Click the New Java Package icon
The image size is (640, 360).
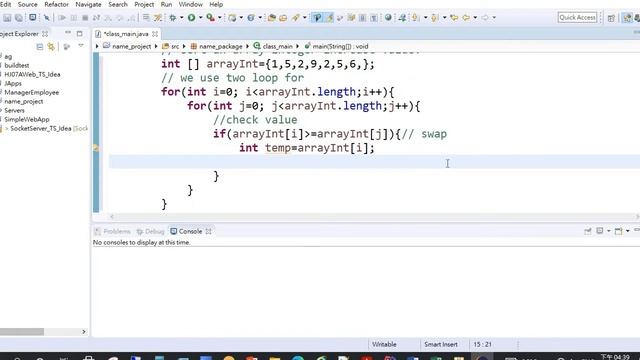pyautogui.click(x=232, y=18)
